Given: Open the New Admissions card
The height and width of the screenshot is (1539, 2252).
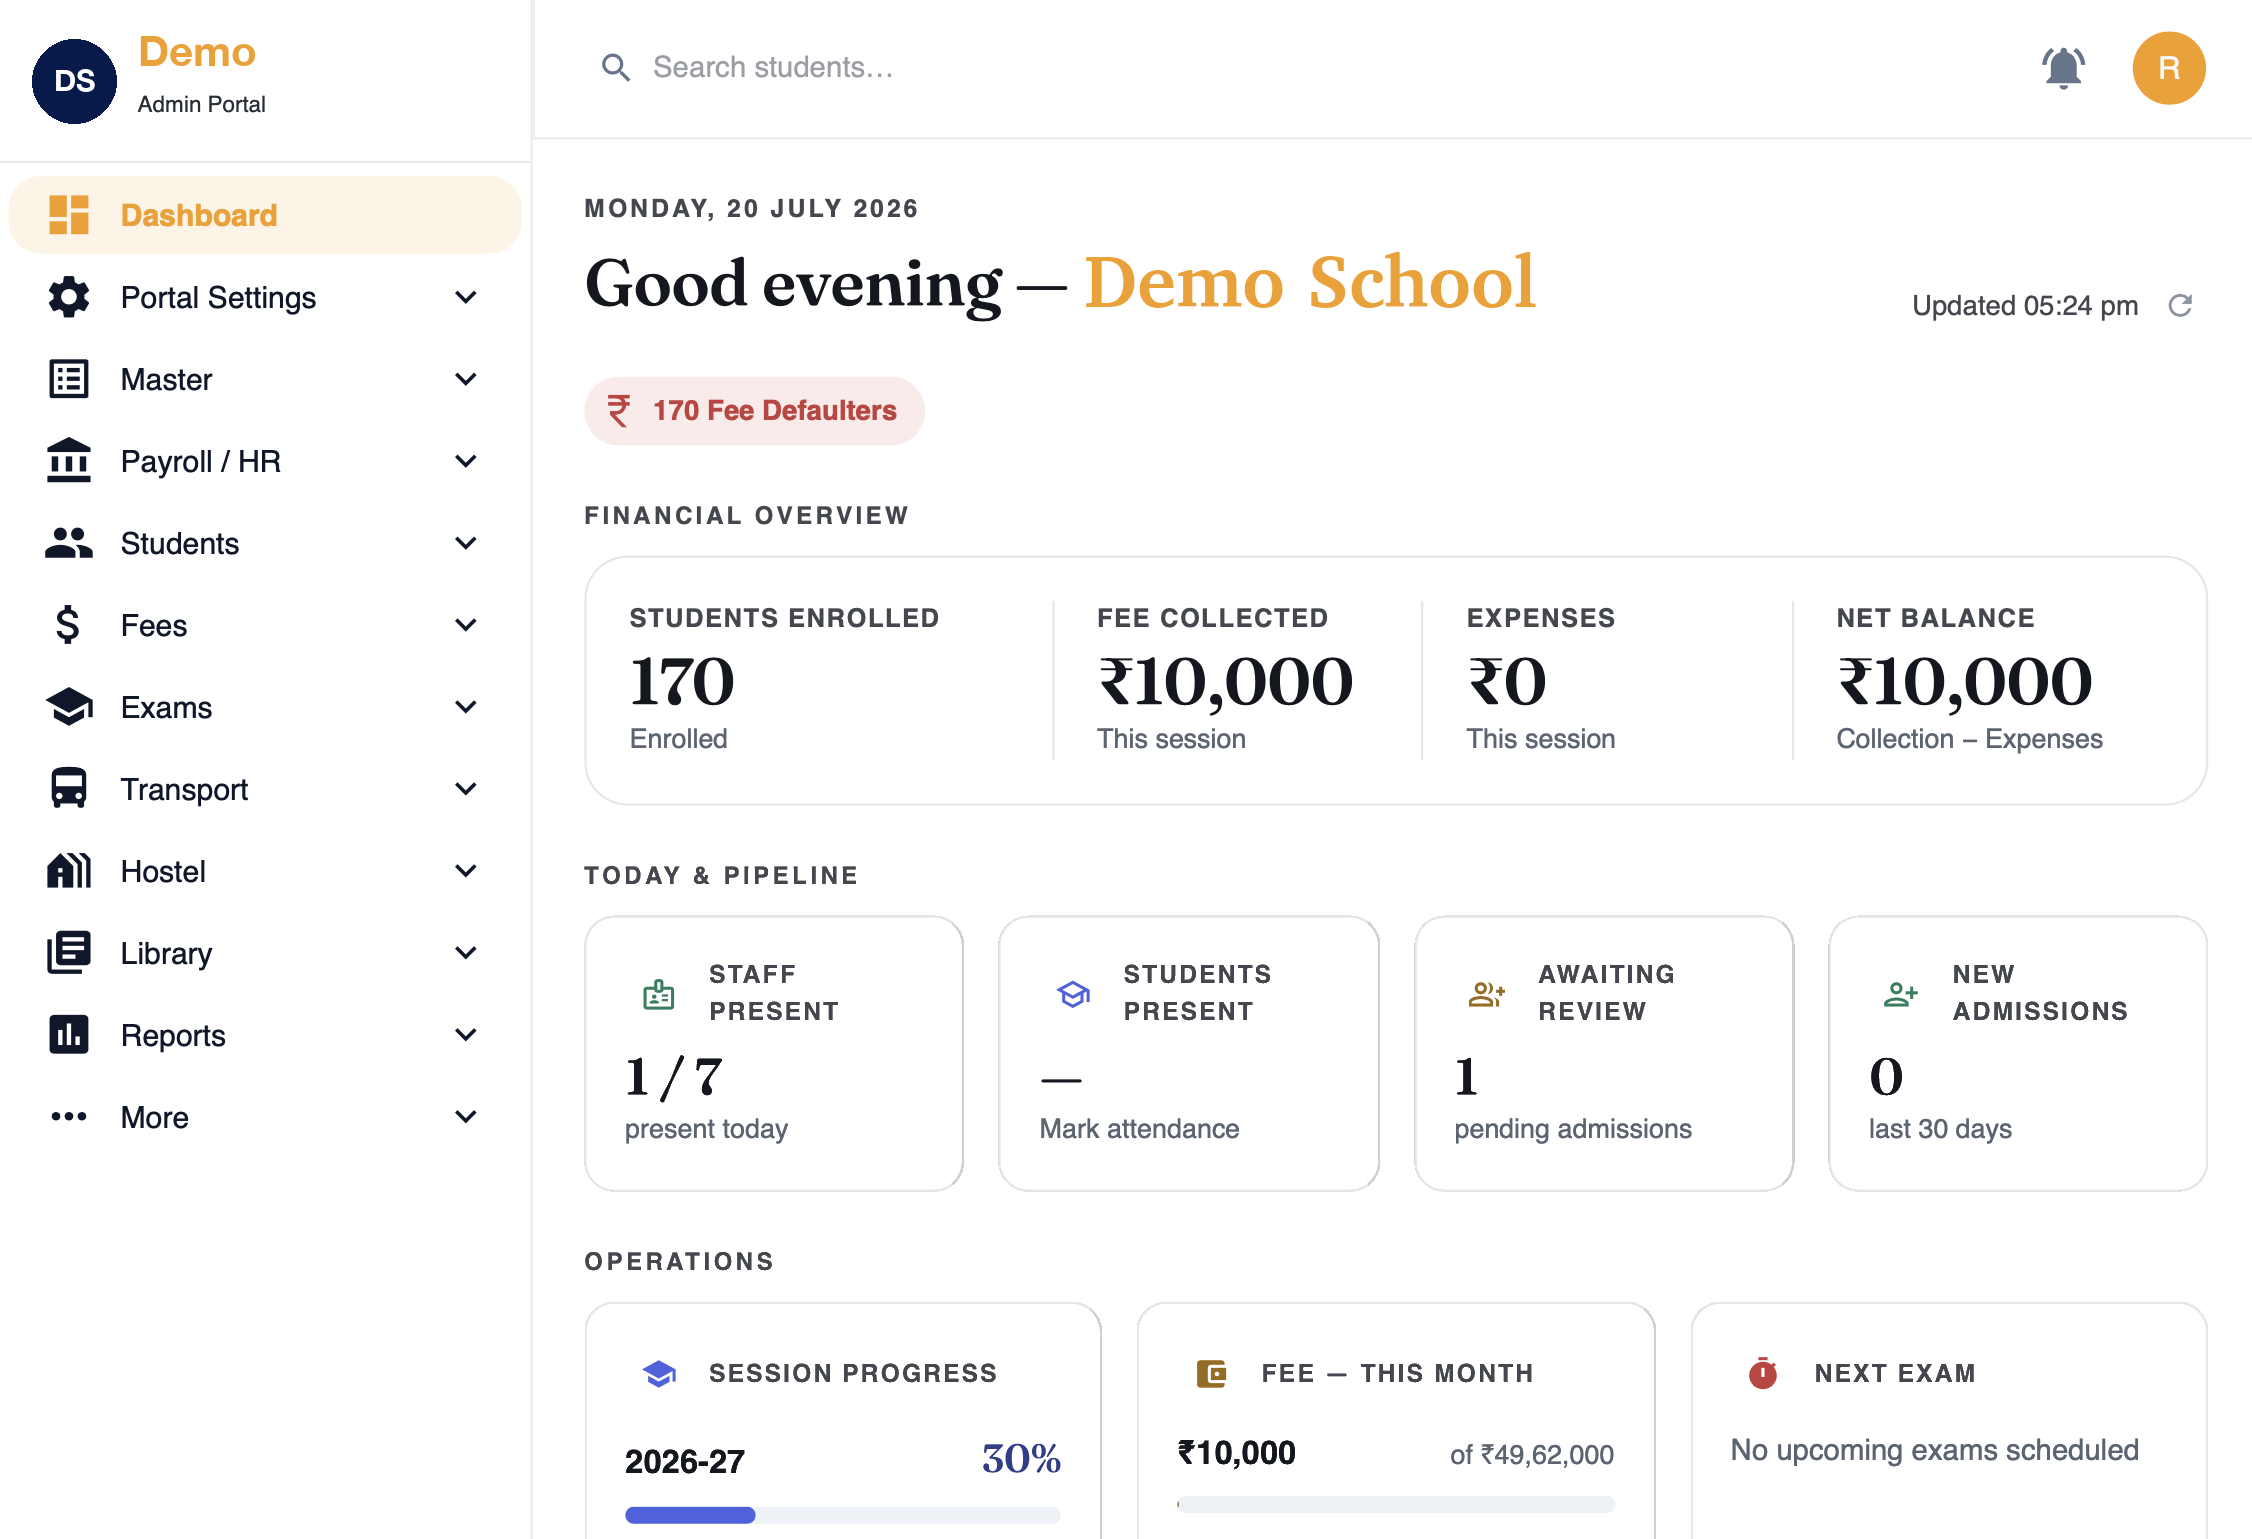Looking at the screenshot, I should click(x=2018, y=1053).
